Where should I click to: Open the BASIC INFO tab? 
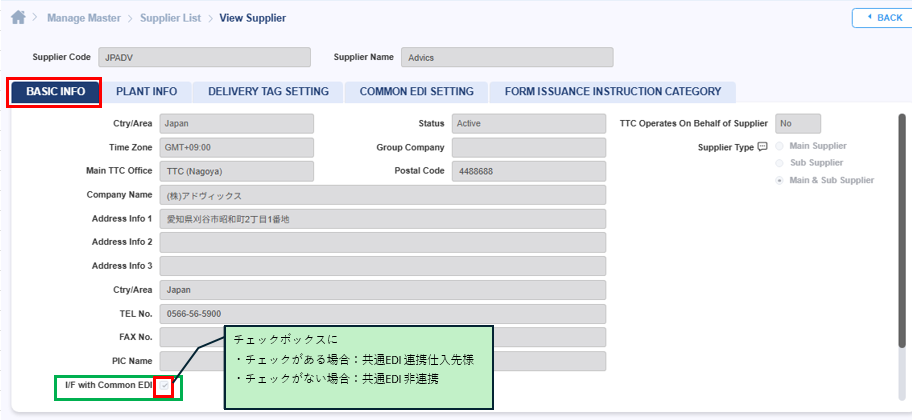[55, 92]
